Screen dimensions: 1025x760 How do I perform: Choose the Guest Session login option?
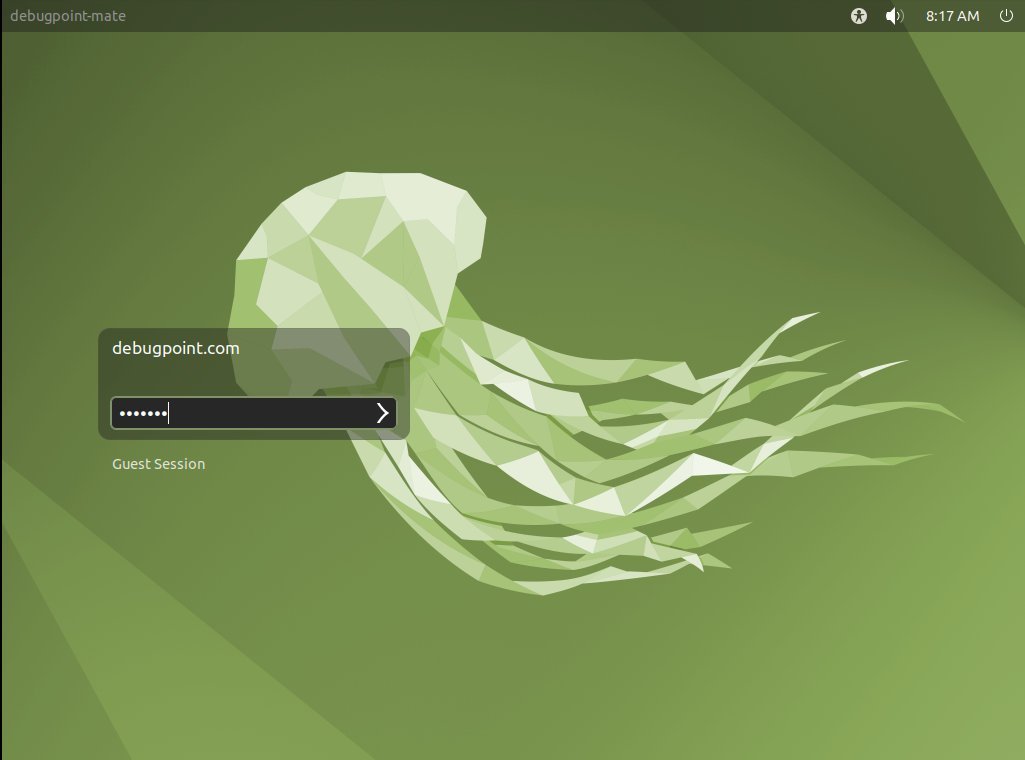158,464
